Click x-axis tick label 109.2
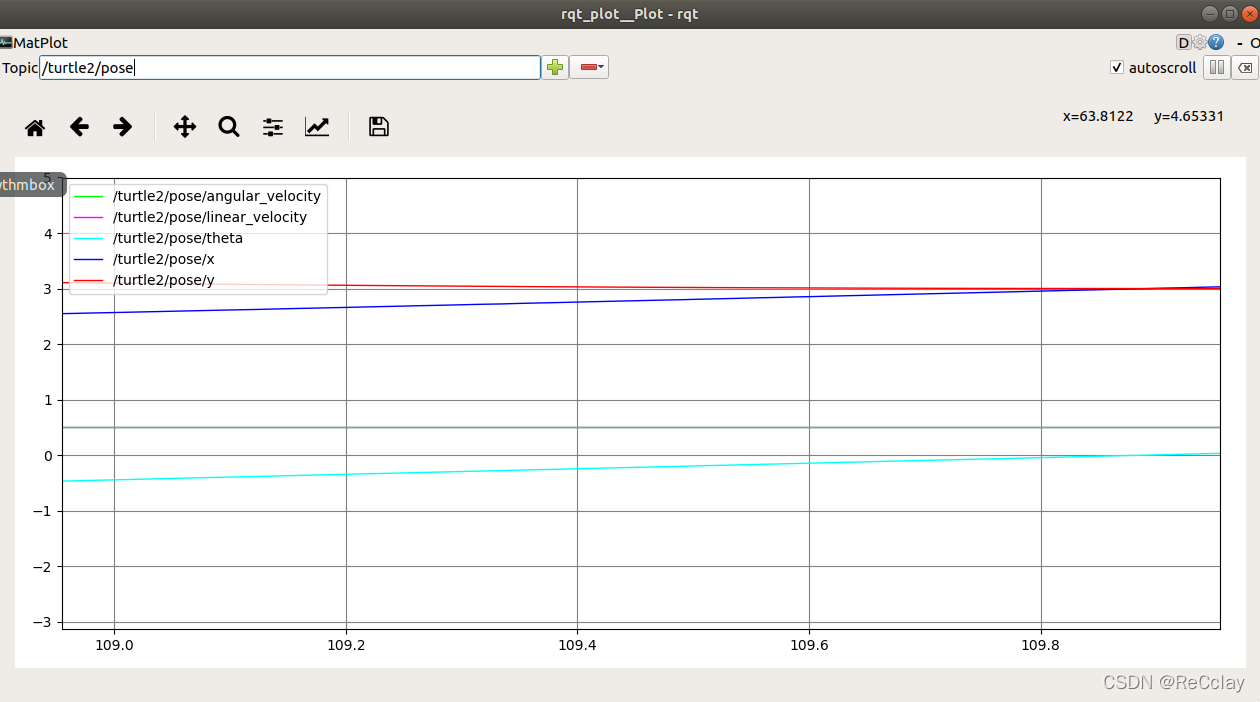Screen dimensions: 1260x702 click(x=346, y=645)
